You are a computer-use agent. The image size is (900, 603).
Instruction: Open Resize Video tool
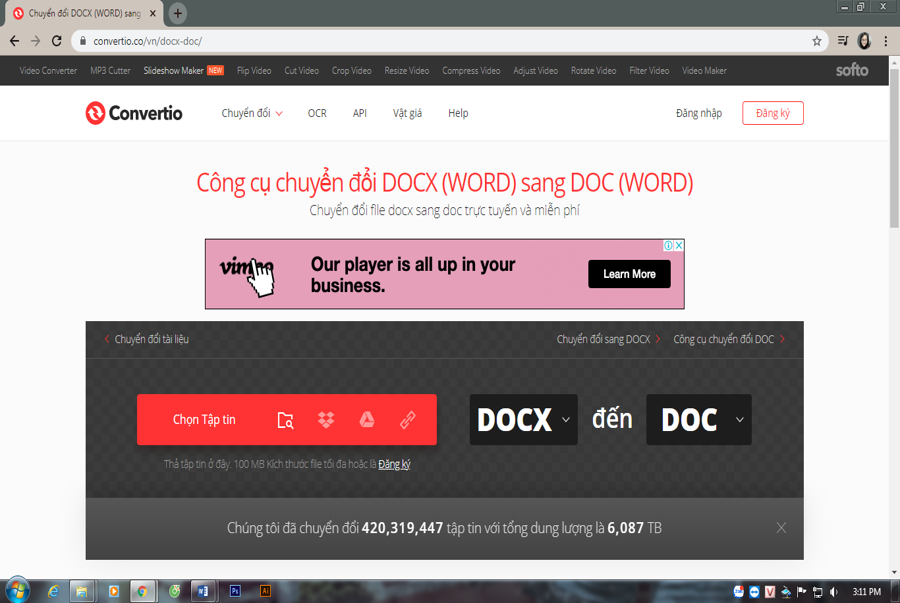coord(406,71)
